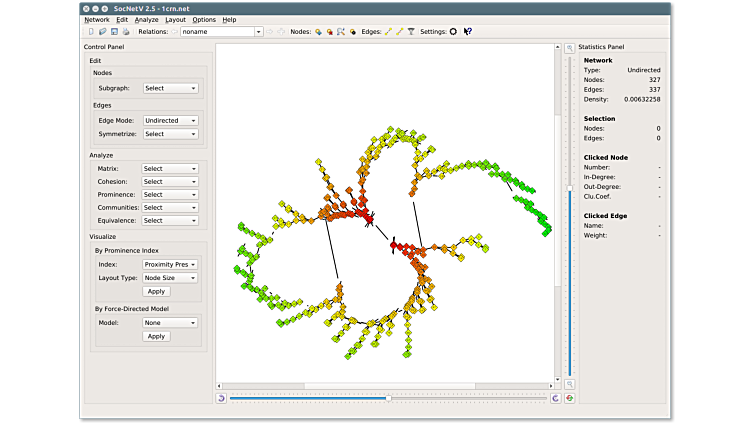Apply the Force-Directed Model layout
752x423 pixels.
pyautogui.click(x=156, y=336)
